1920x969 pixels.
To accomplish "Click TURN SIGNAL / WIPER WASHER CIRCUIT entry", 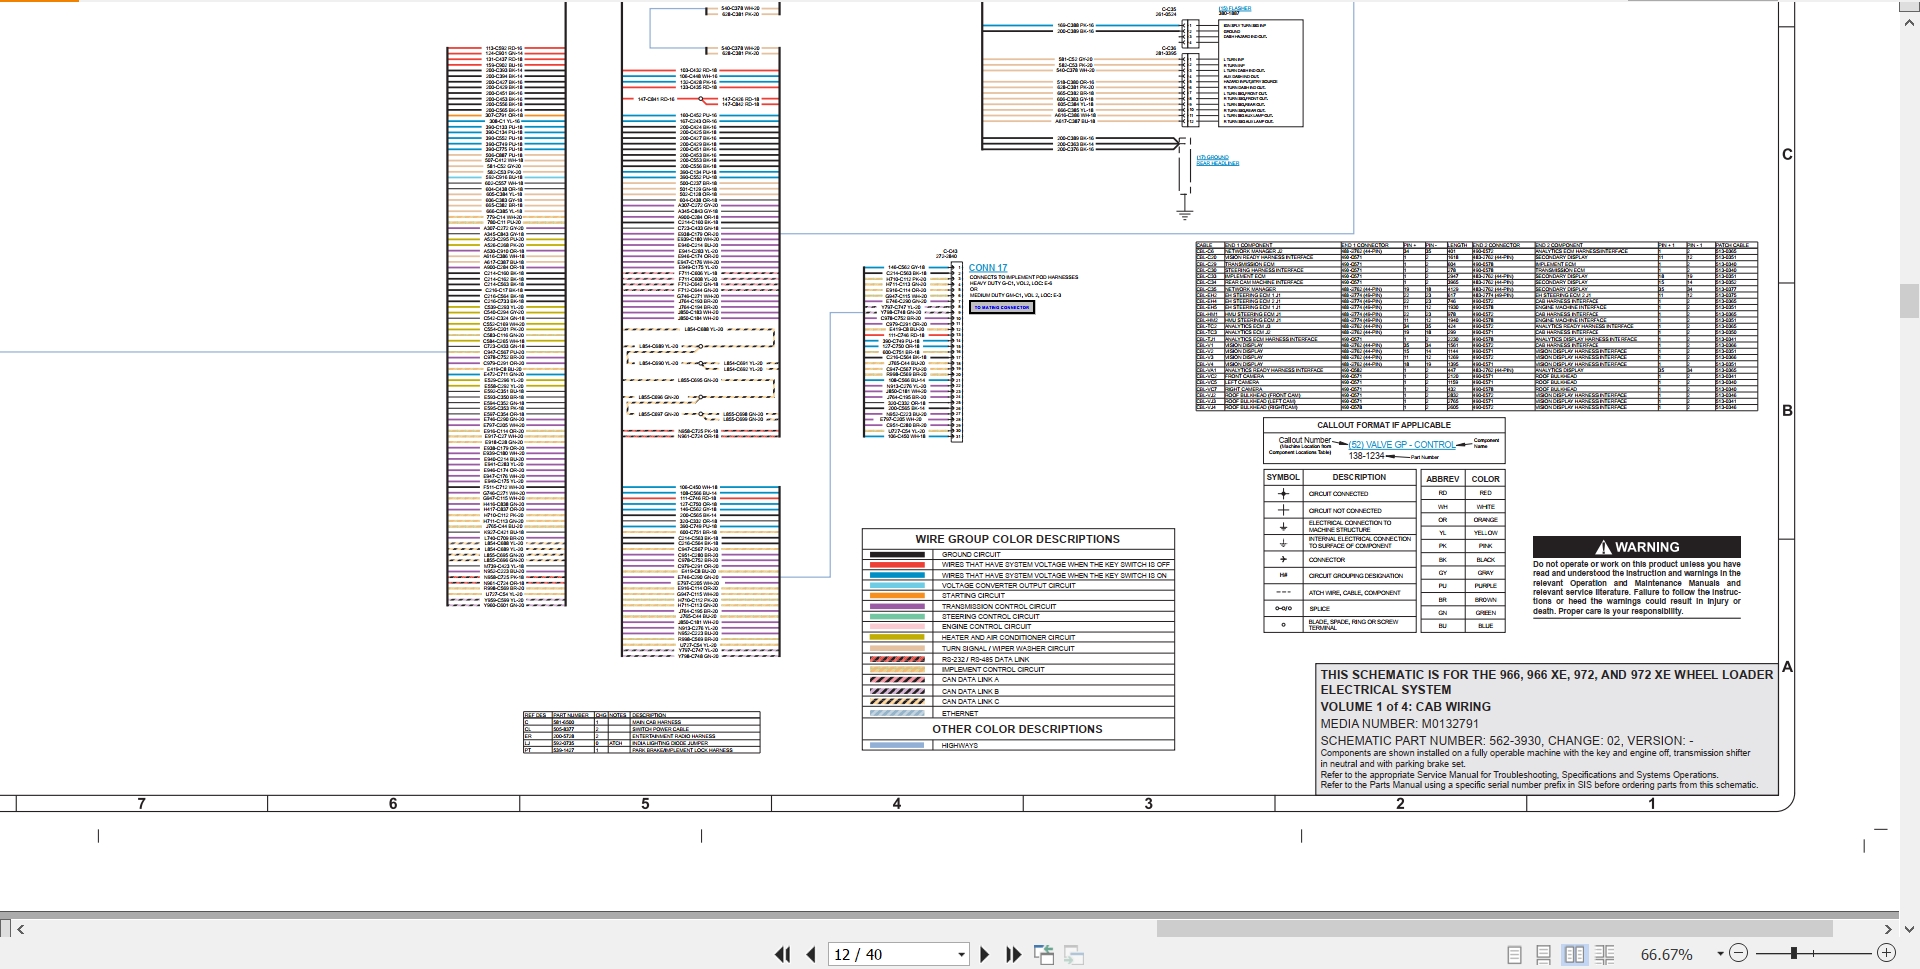I will (x=1008, y=648).
